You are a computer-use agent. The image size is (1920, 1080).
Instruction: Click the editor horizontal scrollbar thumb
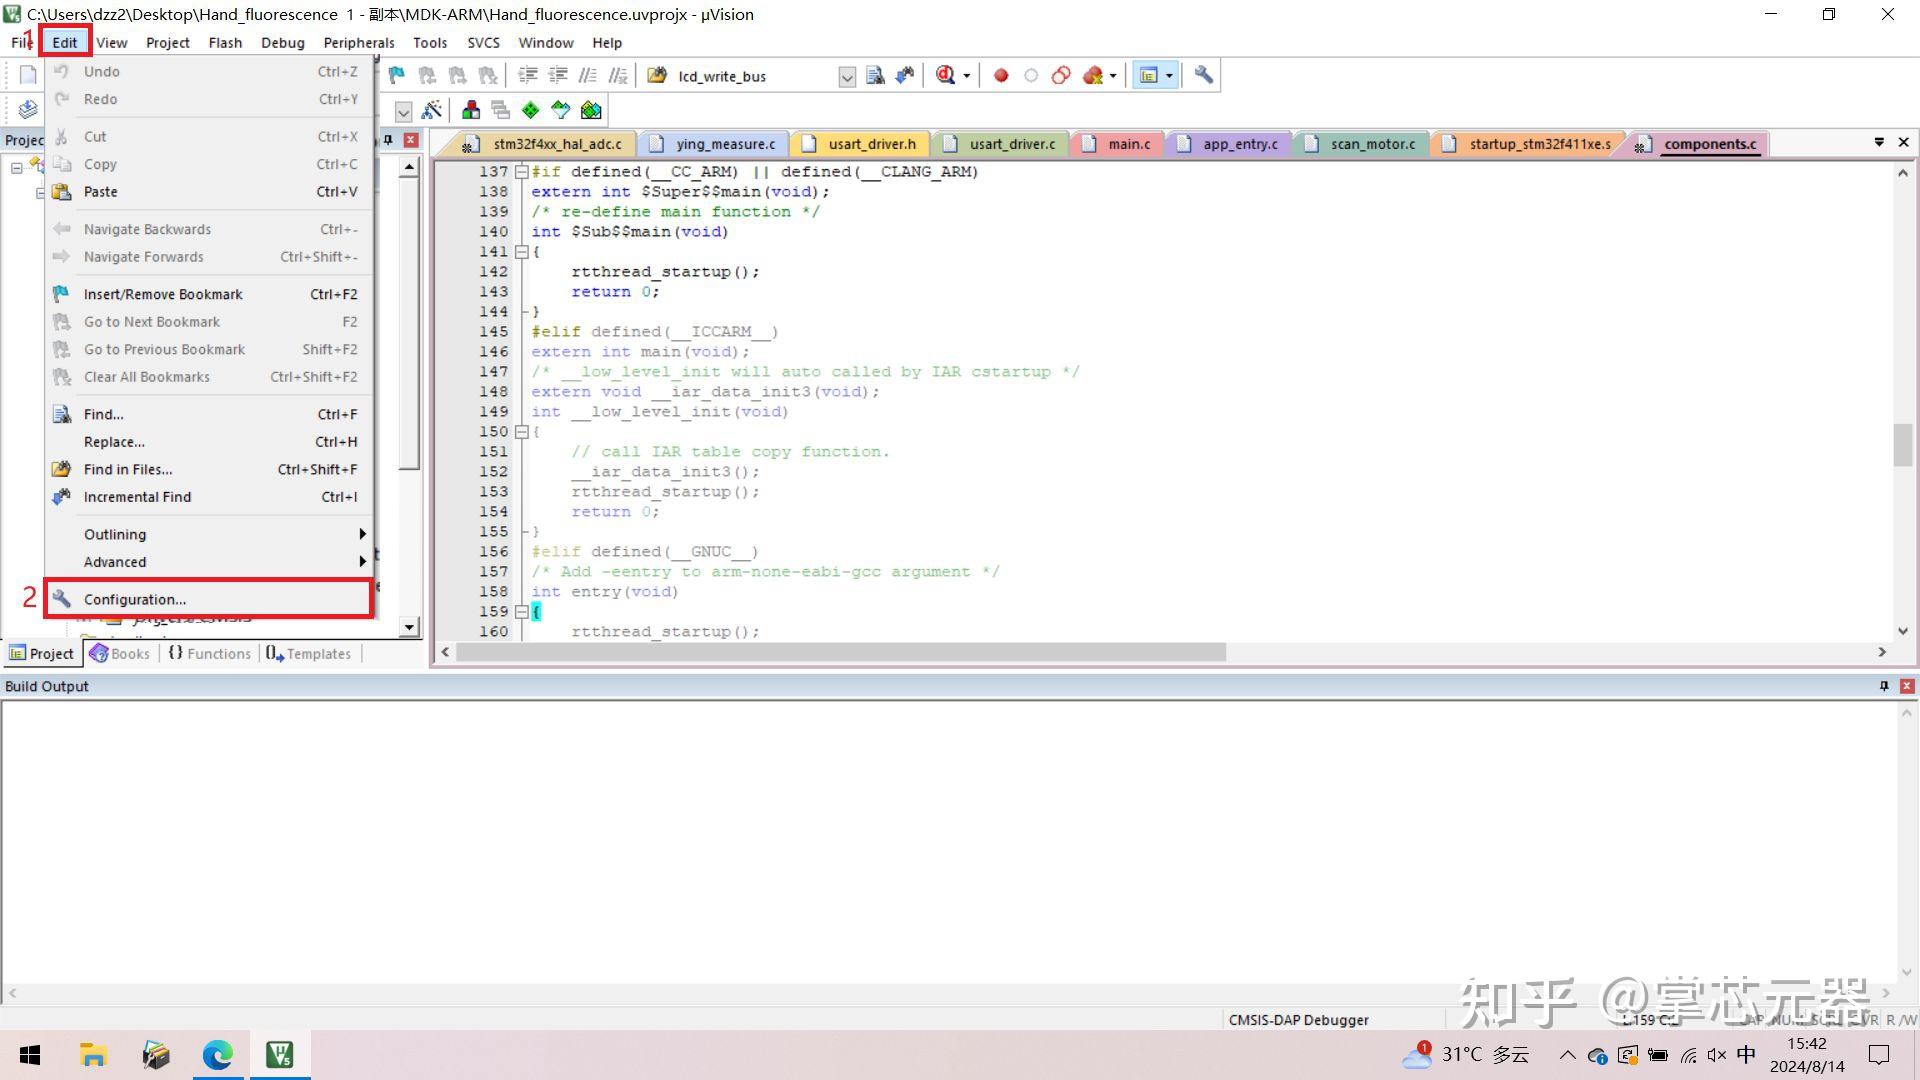840,652
